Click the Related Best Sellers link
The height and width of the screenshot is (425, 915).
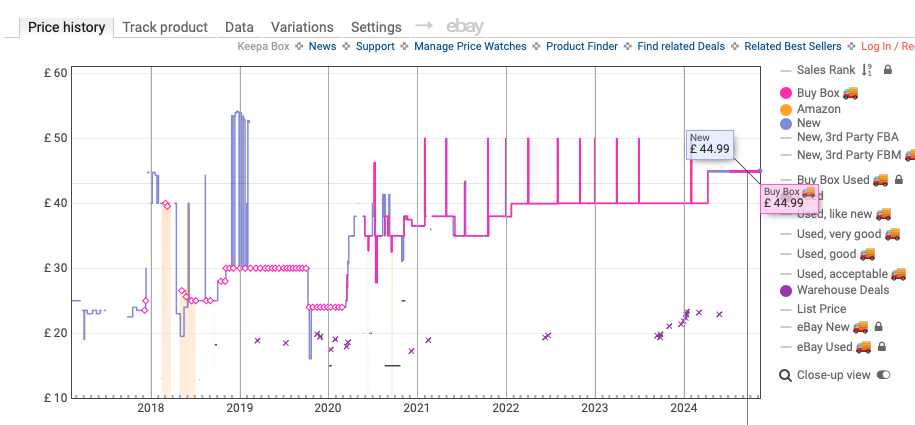coord(792,46)
